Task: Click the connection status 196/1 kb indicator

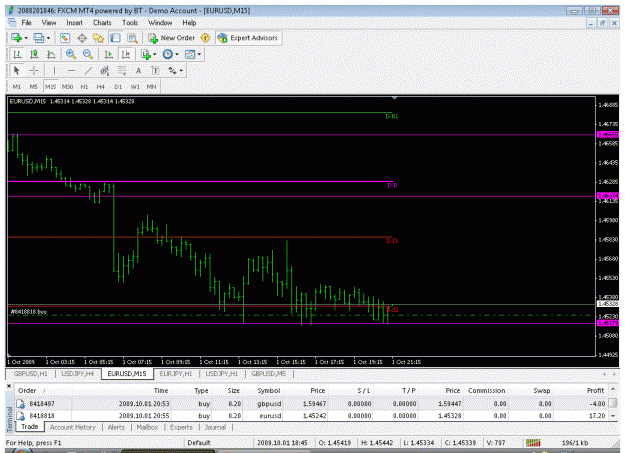Action: point(575,443)
